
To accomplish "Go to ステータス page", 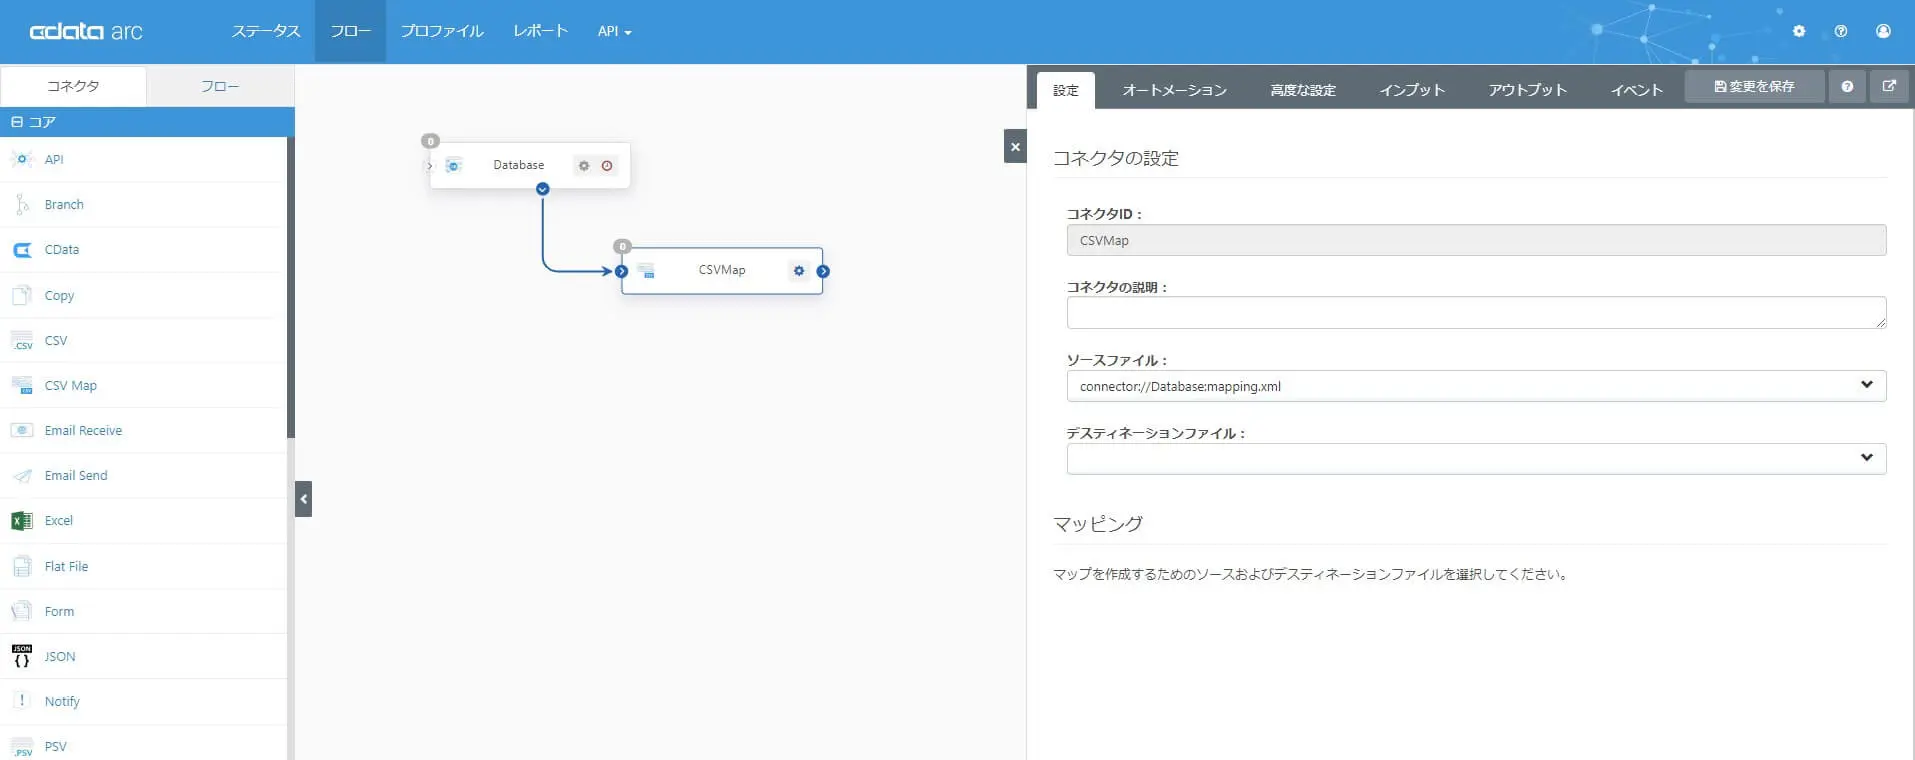I will [266, 31].
